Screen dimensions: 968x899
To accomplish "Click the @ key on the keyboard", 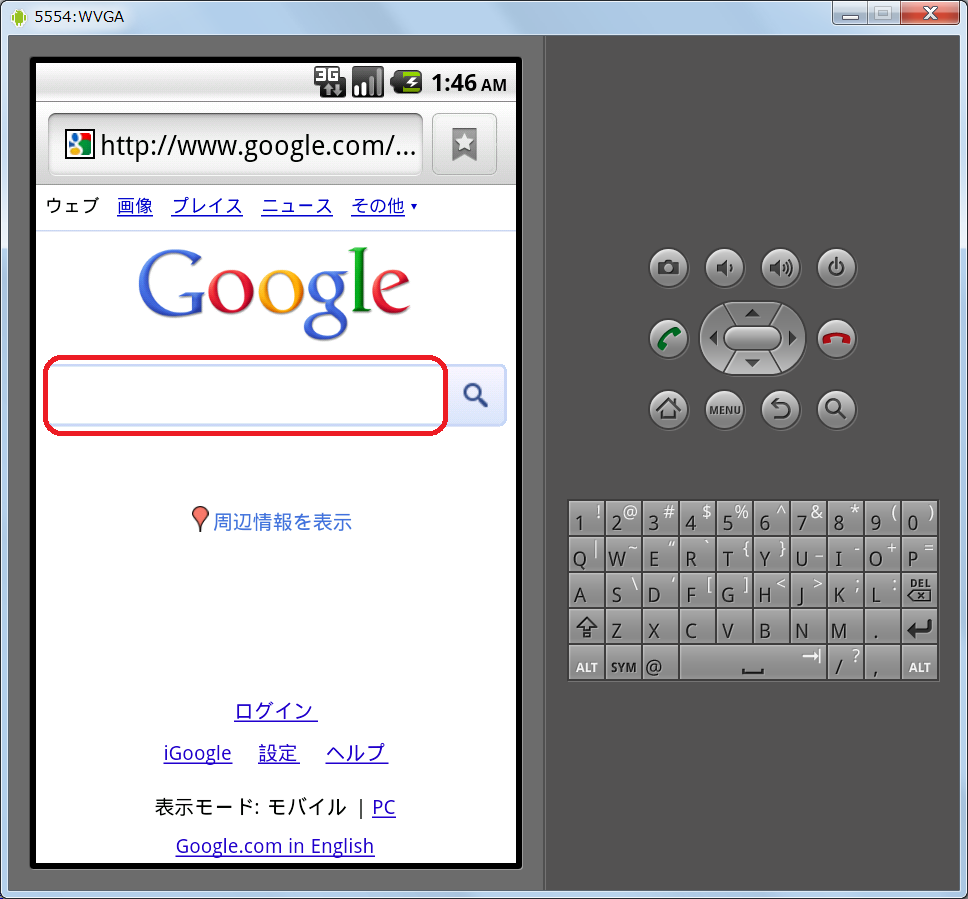I will (x=660, y=663).
